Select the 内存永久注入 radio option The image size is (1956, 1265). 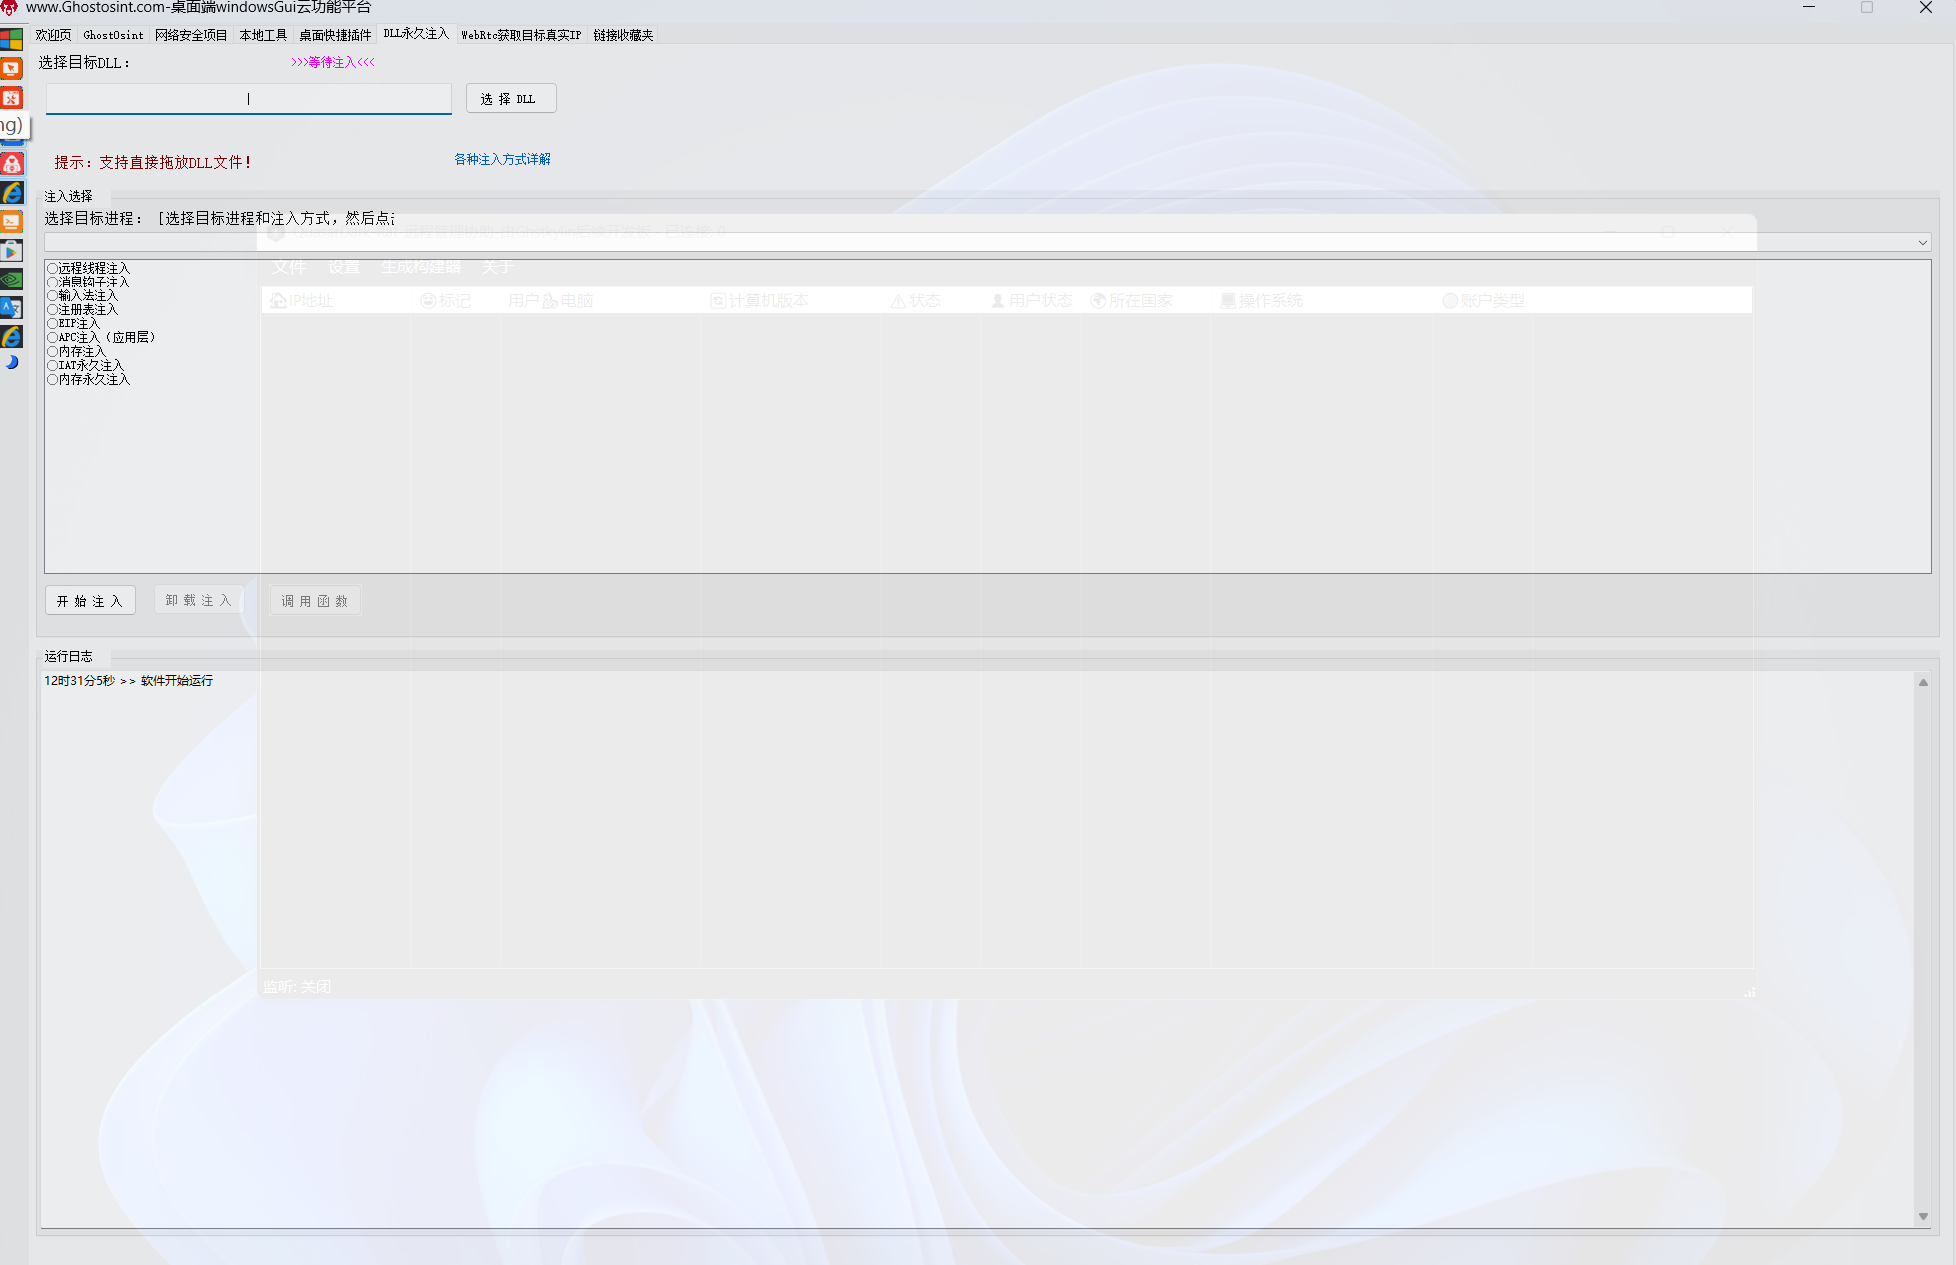coord(53,380)
